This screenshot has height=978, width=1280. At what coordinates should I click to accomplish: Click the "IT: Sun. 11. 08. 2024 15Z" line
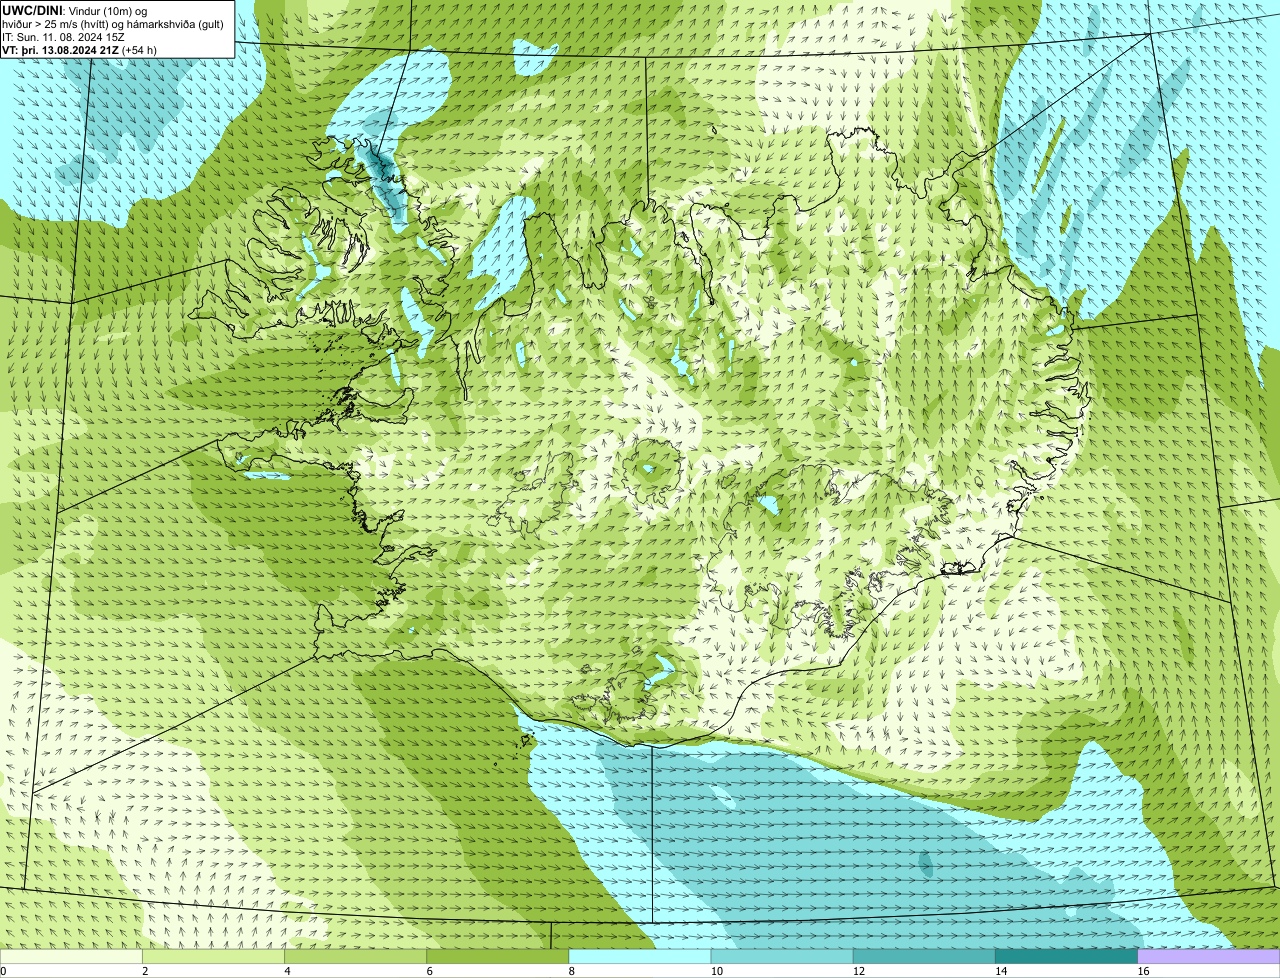(63, 37)
